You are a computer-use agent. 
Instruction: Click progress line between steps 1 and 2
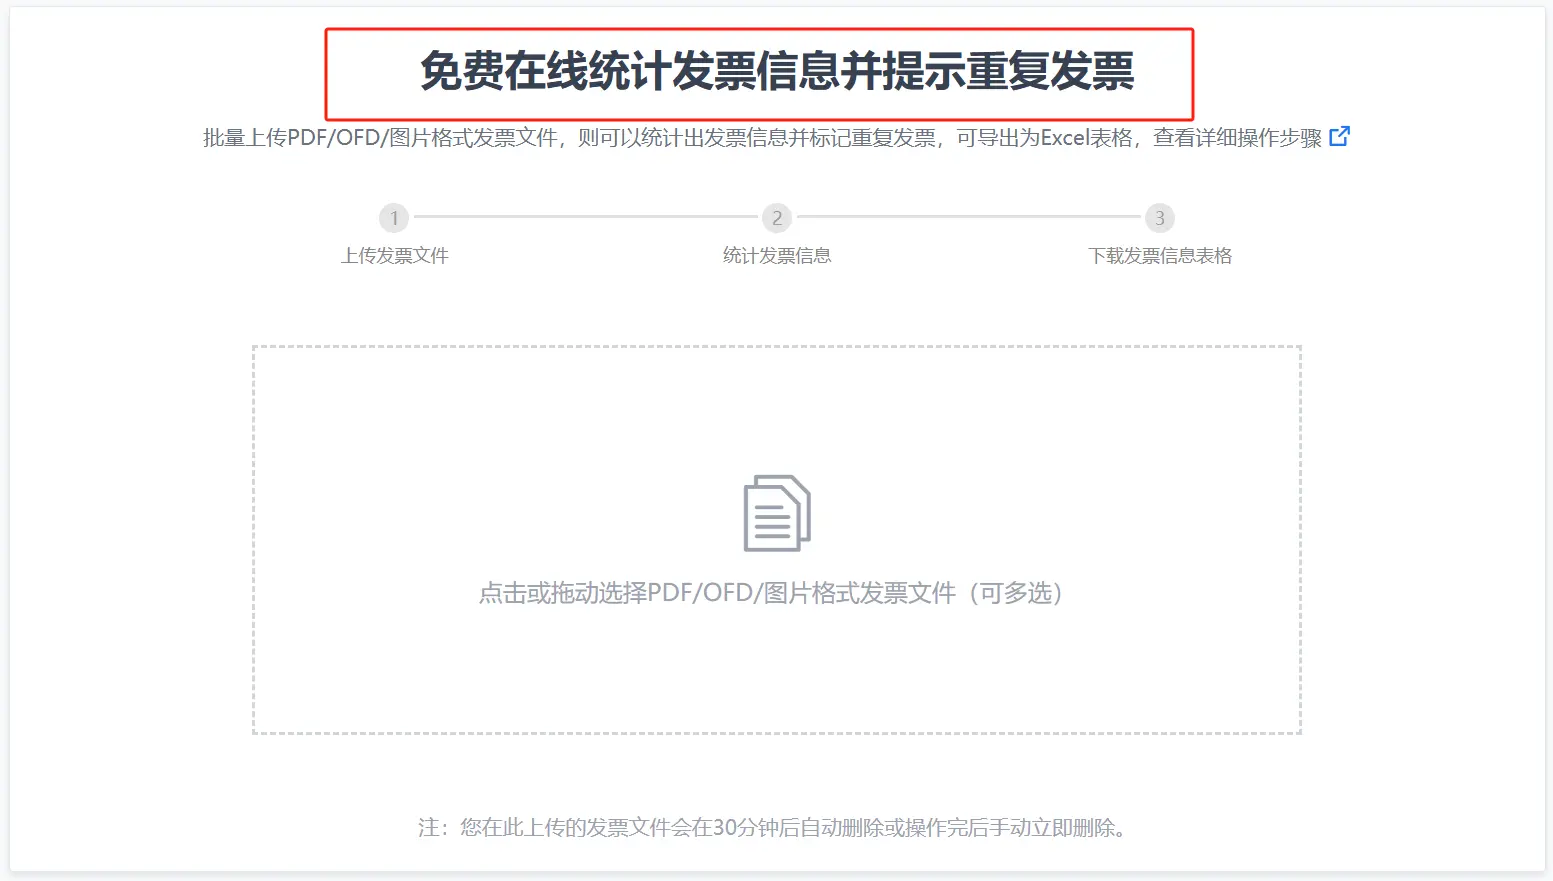tap(585, 217)
